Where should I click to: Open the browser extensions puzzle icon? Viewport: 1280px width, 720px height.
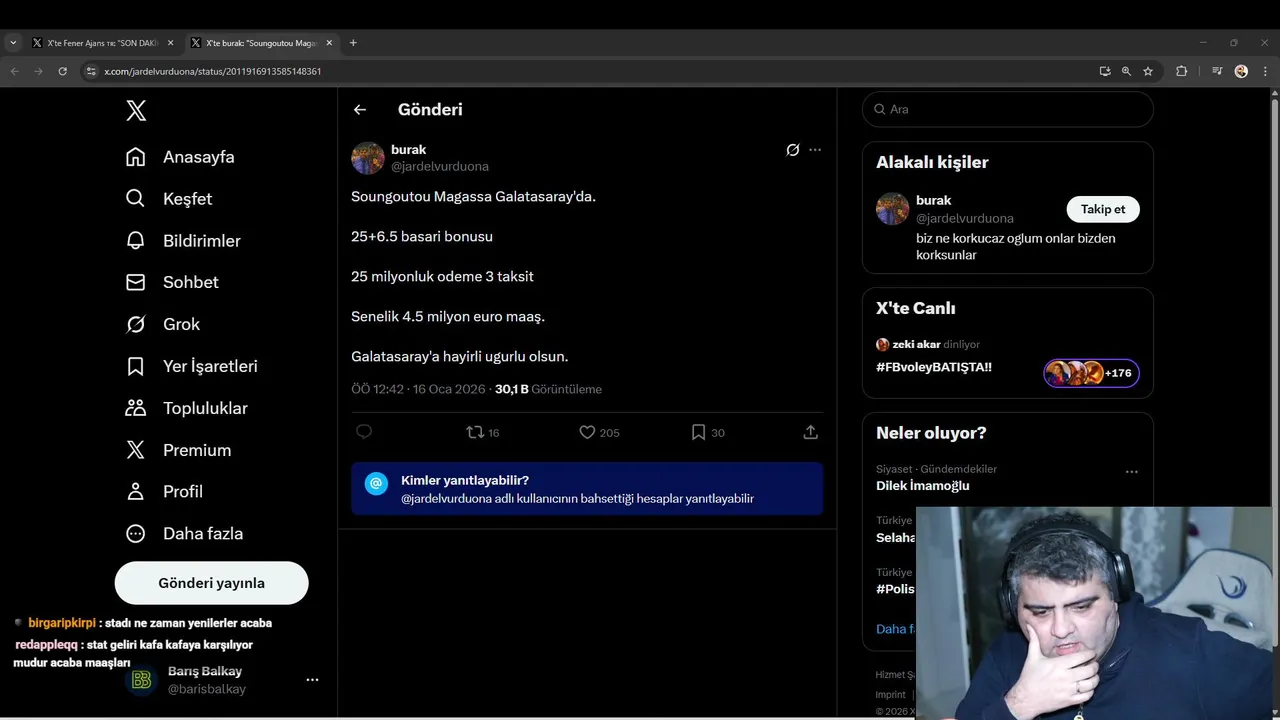[x=1182, y=71]
